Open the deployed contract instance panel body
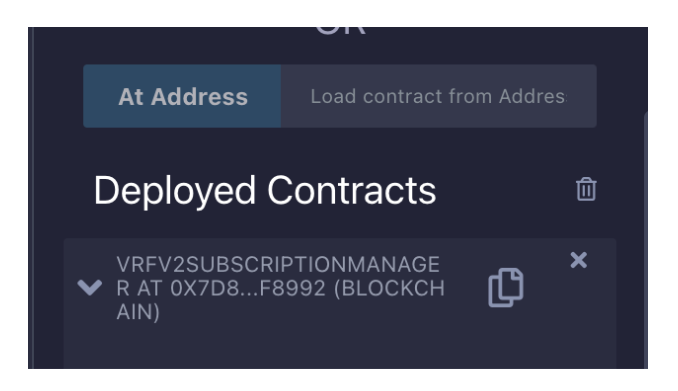 [x=340, y=303]
